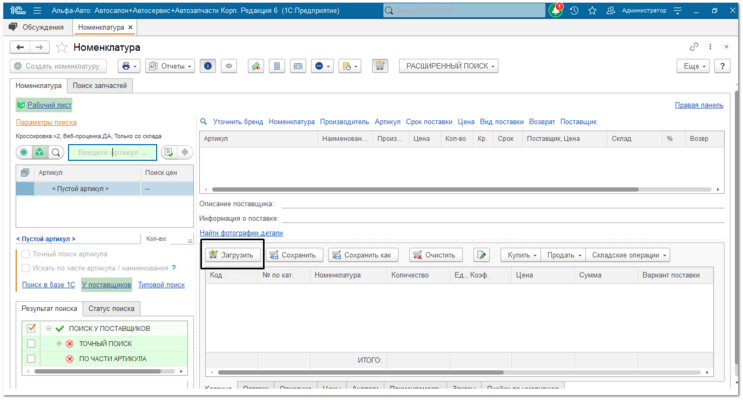Open the Еще dropdown menu
Image resolution: width=743 pixels, height=400 pixels.
tap(694, 66)
